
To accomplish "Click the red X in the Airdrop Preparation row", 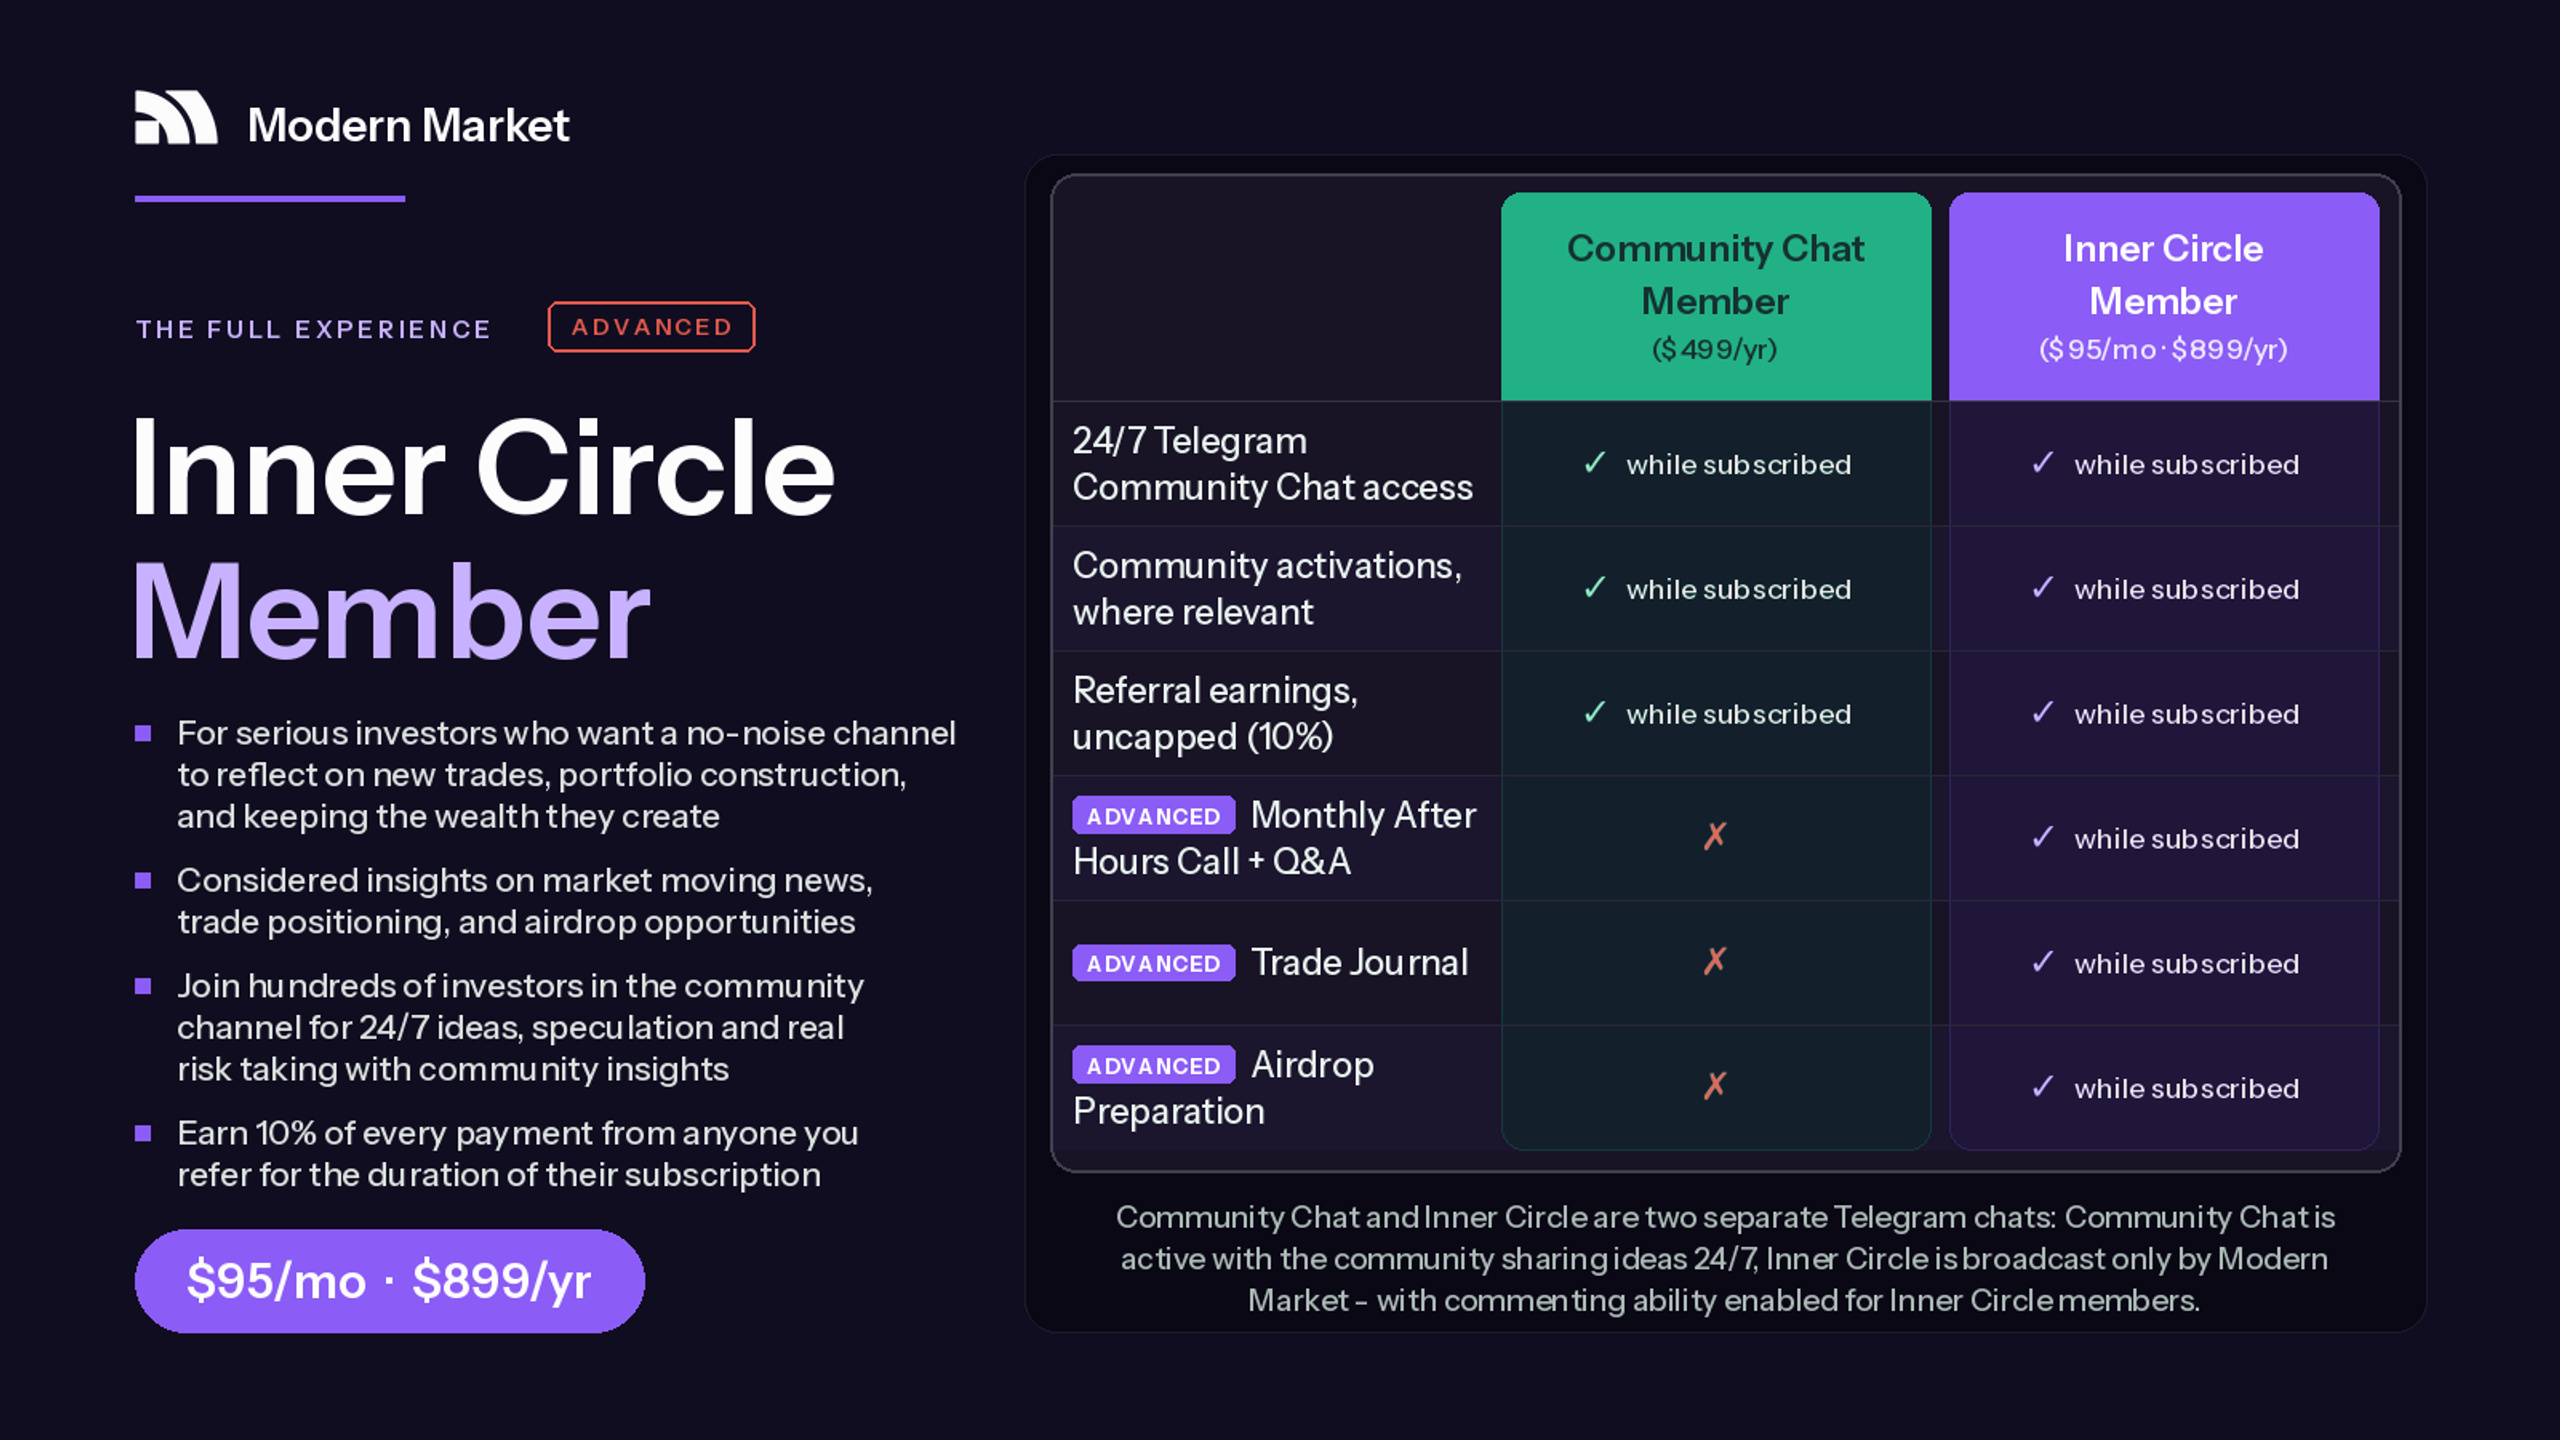I will (x=1715, y=1085).
